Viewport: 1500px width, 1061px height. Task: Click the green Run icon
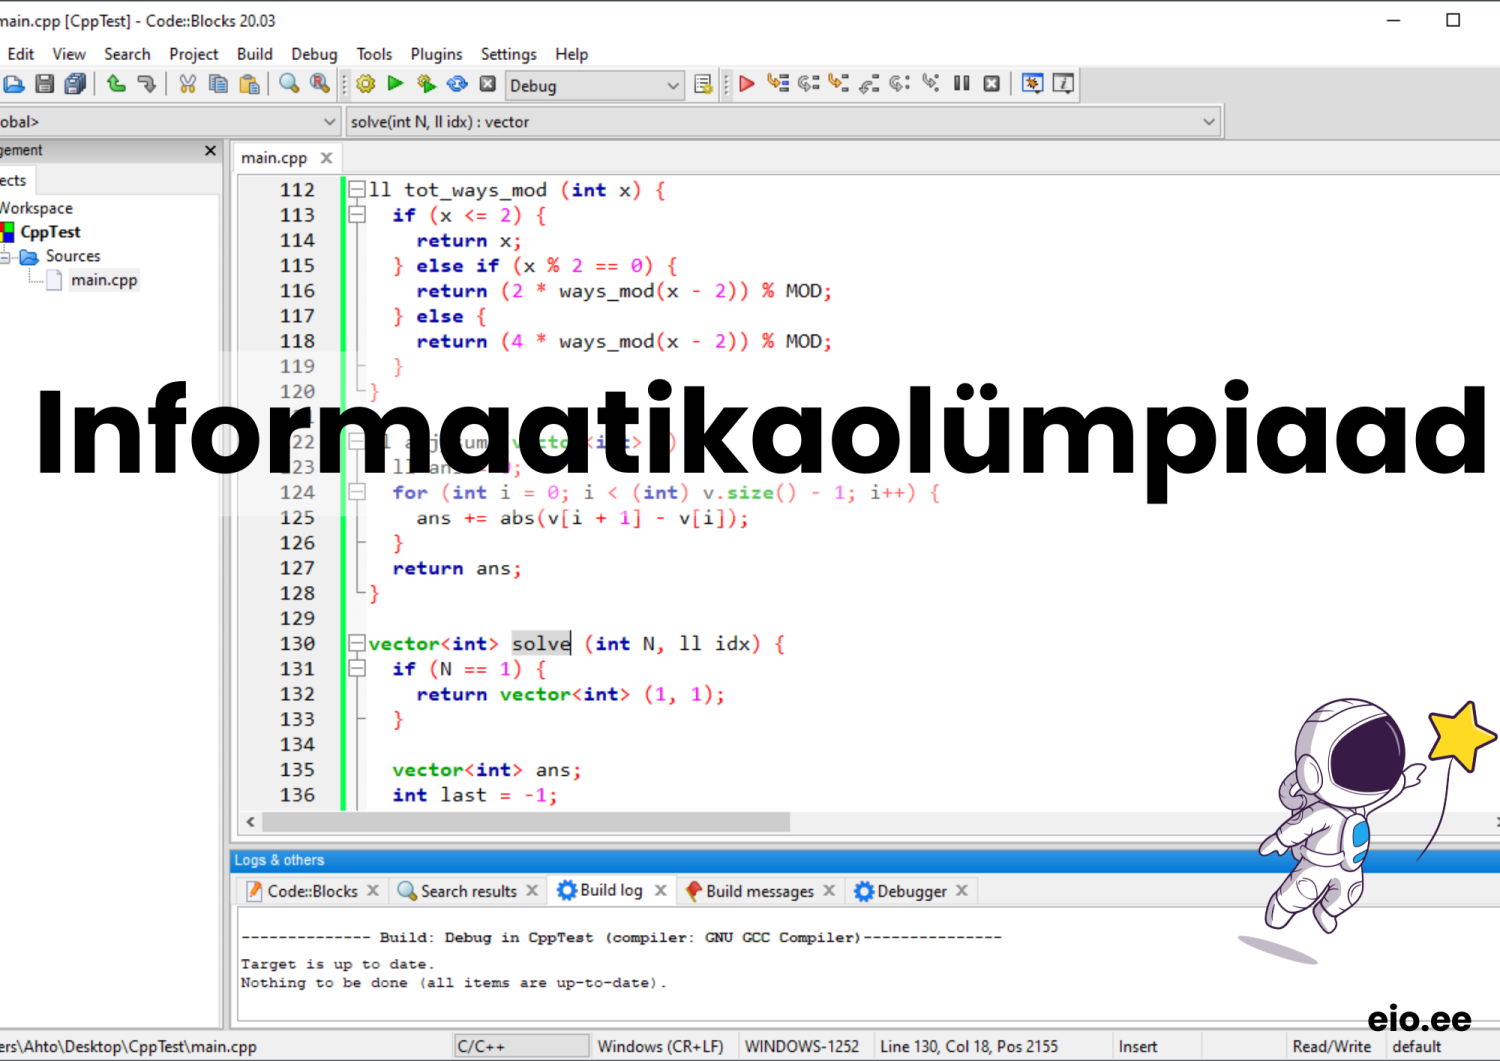(396, 84)
